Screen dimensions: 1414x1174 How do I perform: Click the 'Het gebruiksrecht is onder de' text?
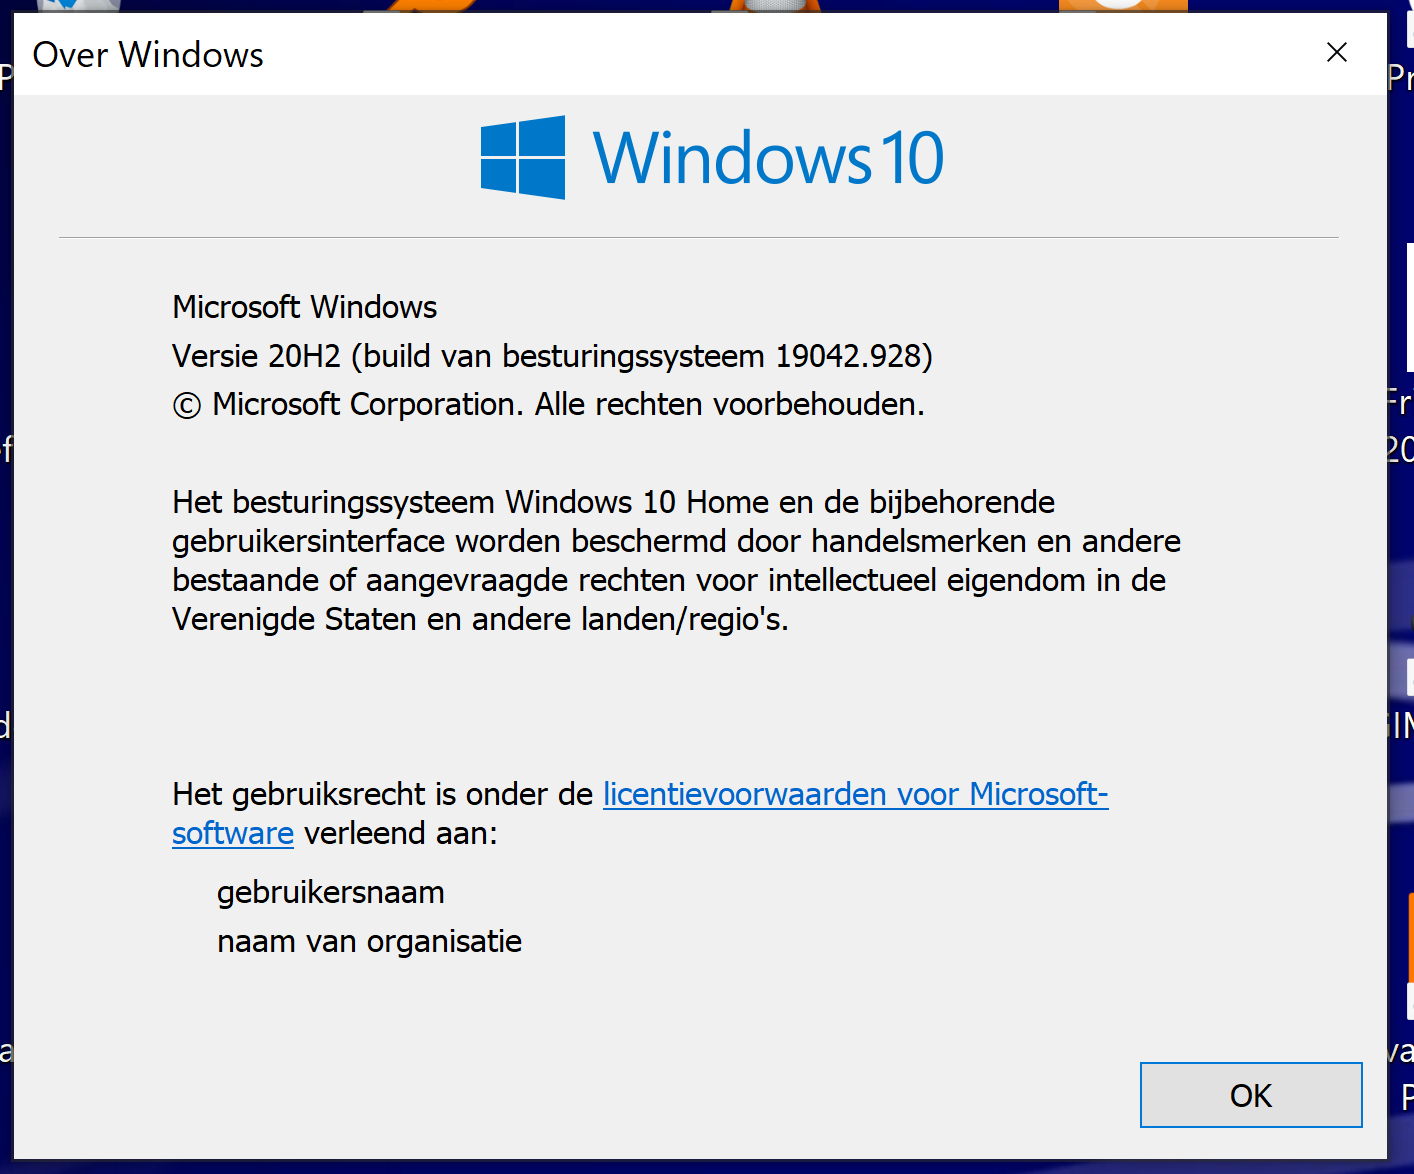(383, 794)
